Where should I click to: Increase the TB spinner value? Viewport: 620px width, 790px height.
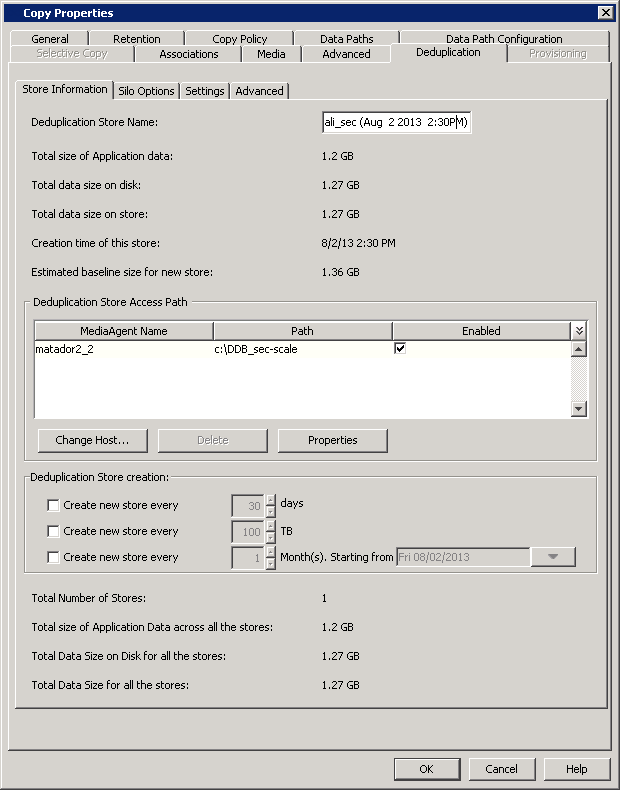click(x=270, y=526)
